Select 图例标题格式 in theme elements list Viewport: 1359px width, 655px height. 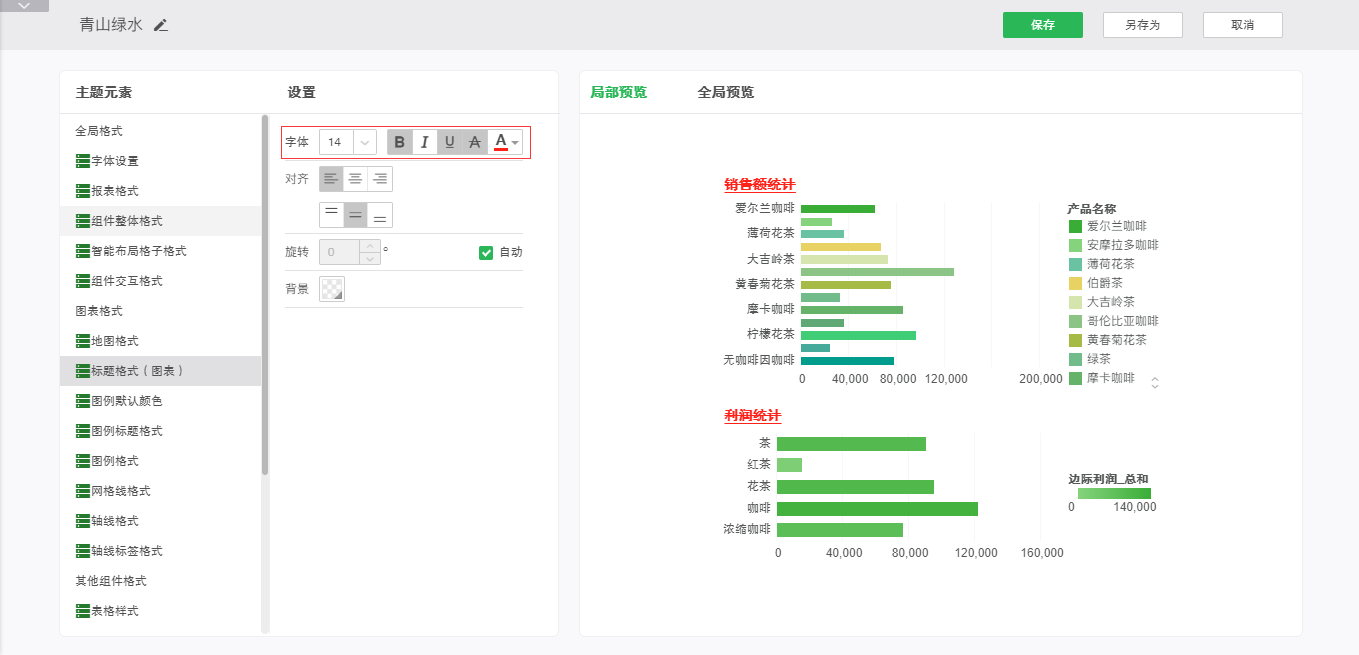(x=126, y=431)
